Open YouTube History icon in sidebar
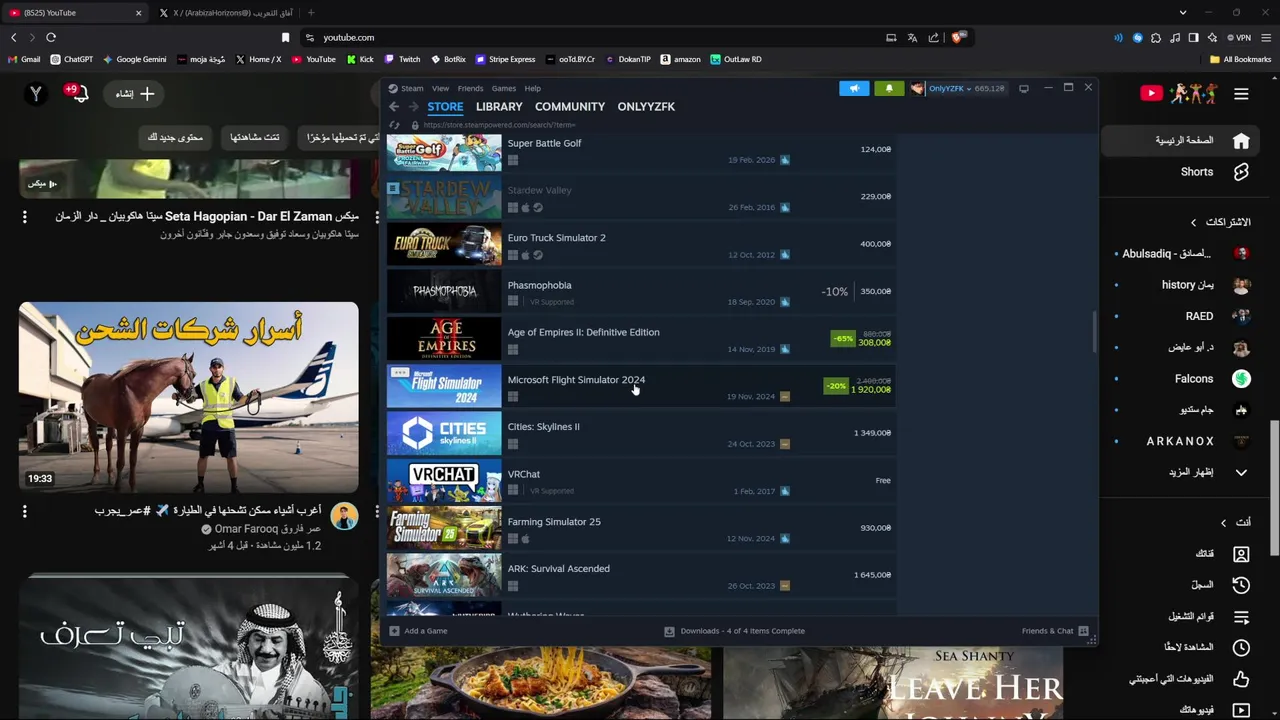The height and width of the screenshot is (720, 1280). point(1241,584)
